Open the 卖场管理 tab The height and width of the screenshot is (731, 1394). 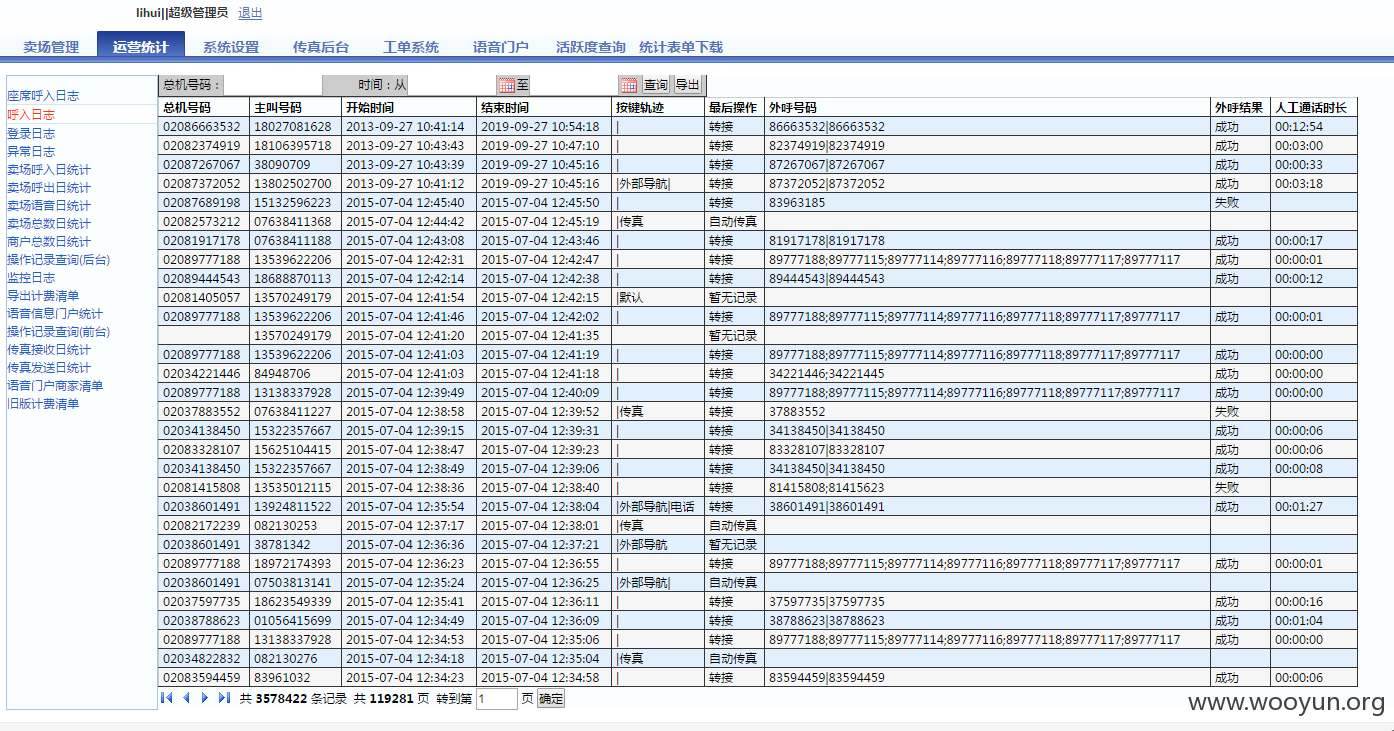[x=51, y=47]
